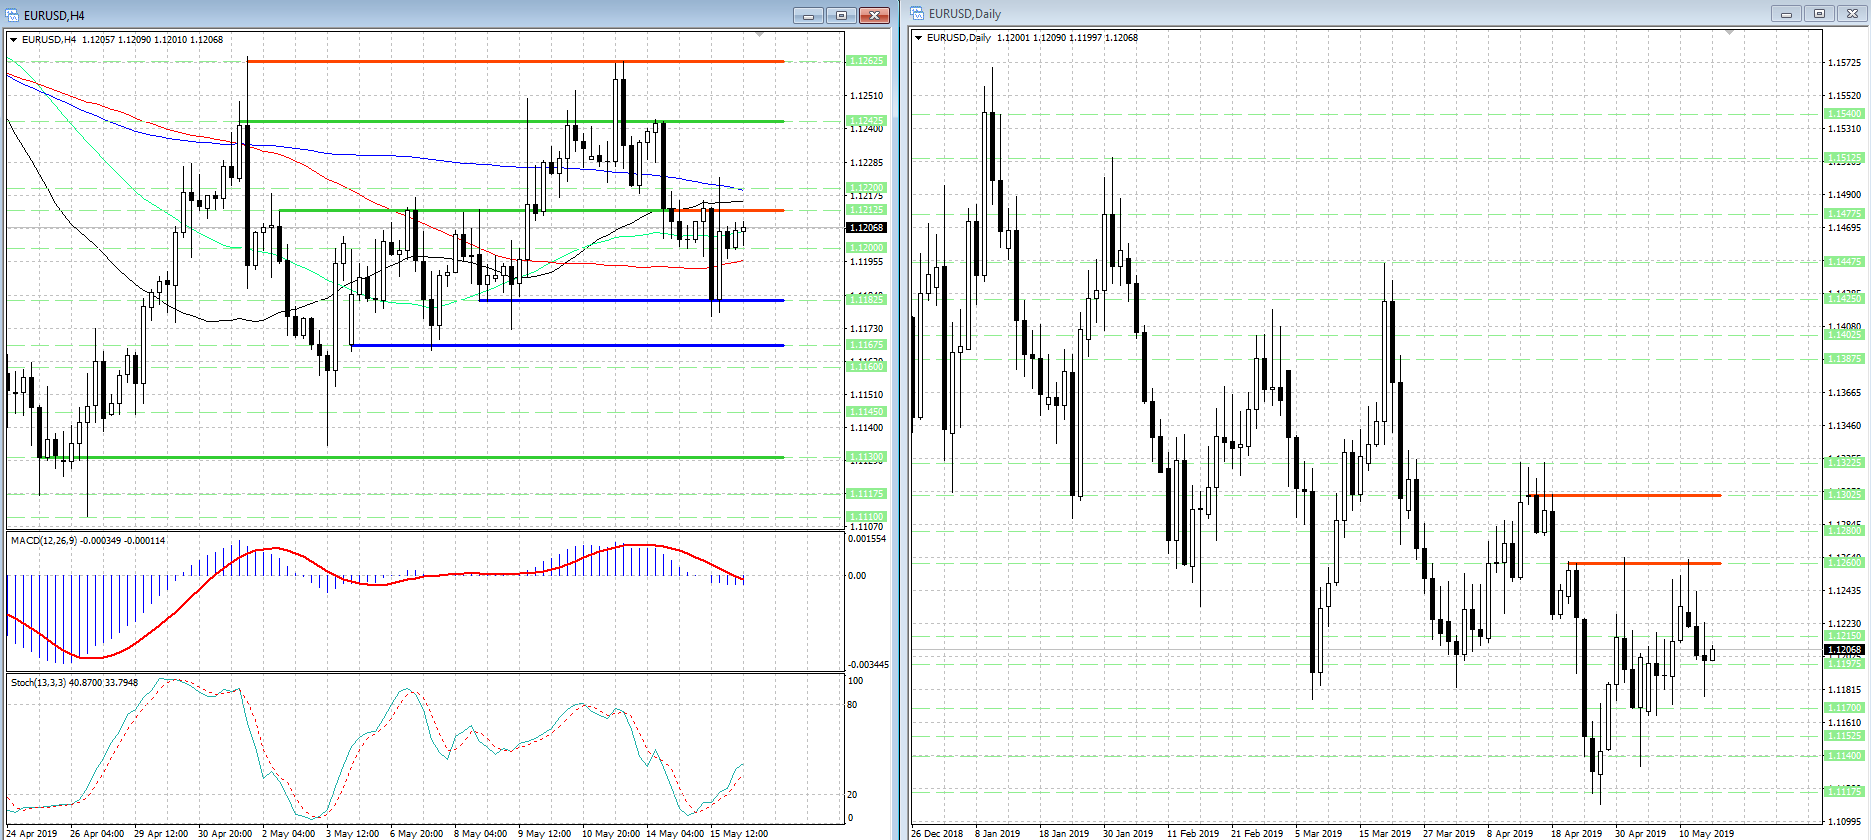Click the chart shift marker on H4 chart
Viewport: 1871px width, 840px height.
pyautogui.click(x=760, y=35)
